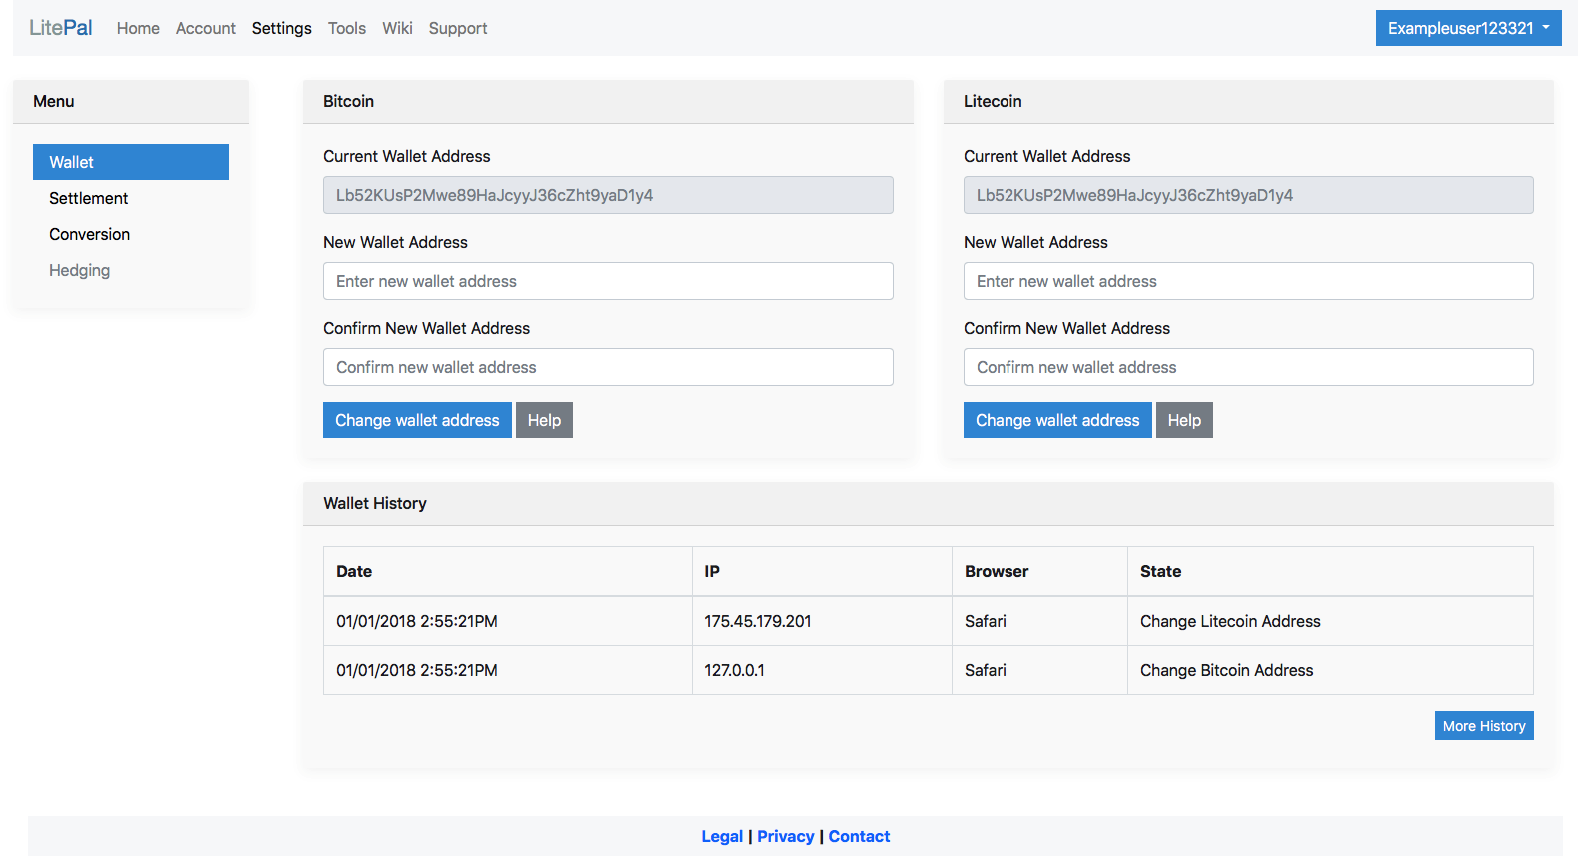The image size is (1588, 861).
Task: Open the Wiki page
Action: (397, 28)
